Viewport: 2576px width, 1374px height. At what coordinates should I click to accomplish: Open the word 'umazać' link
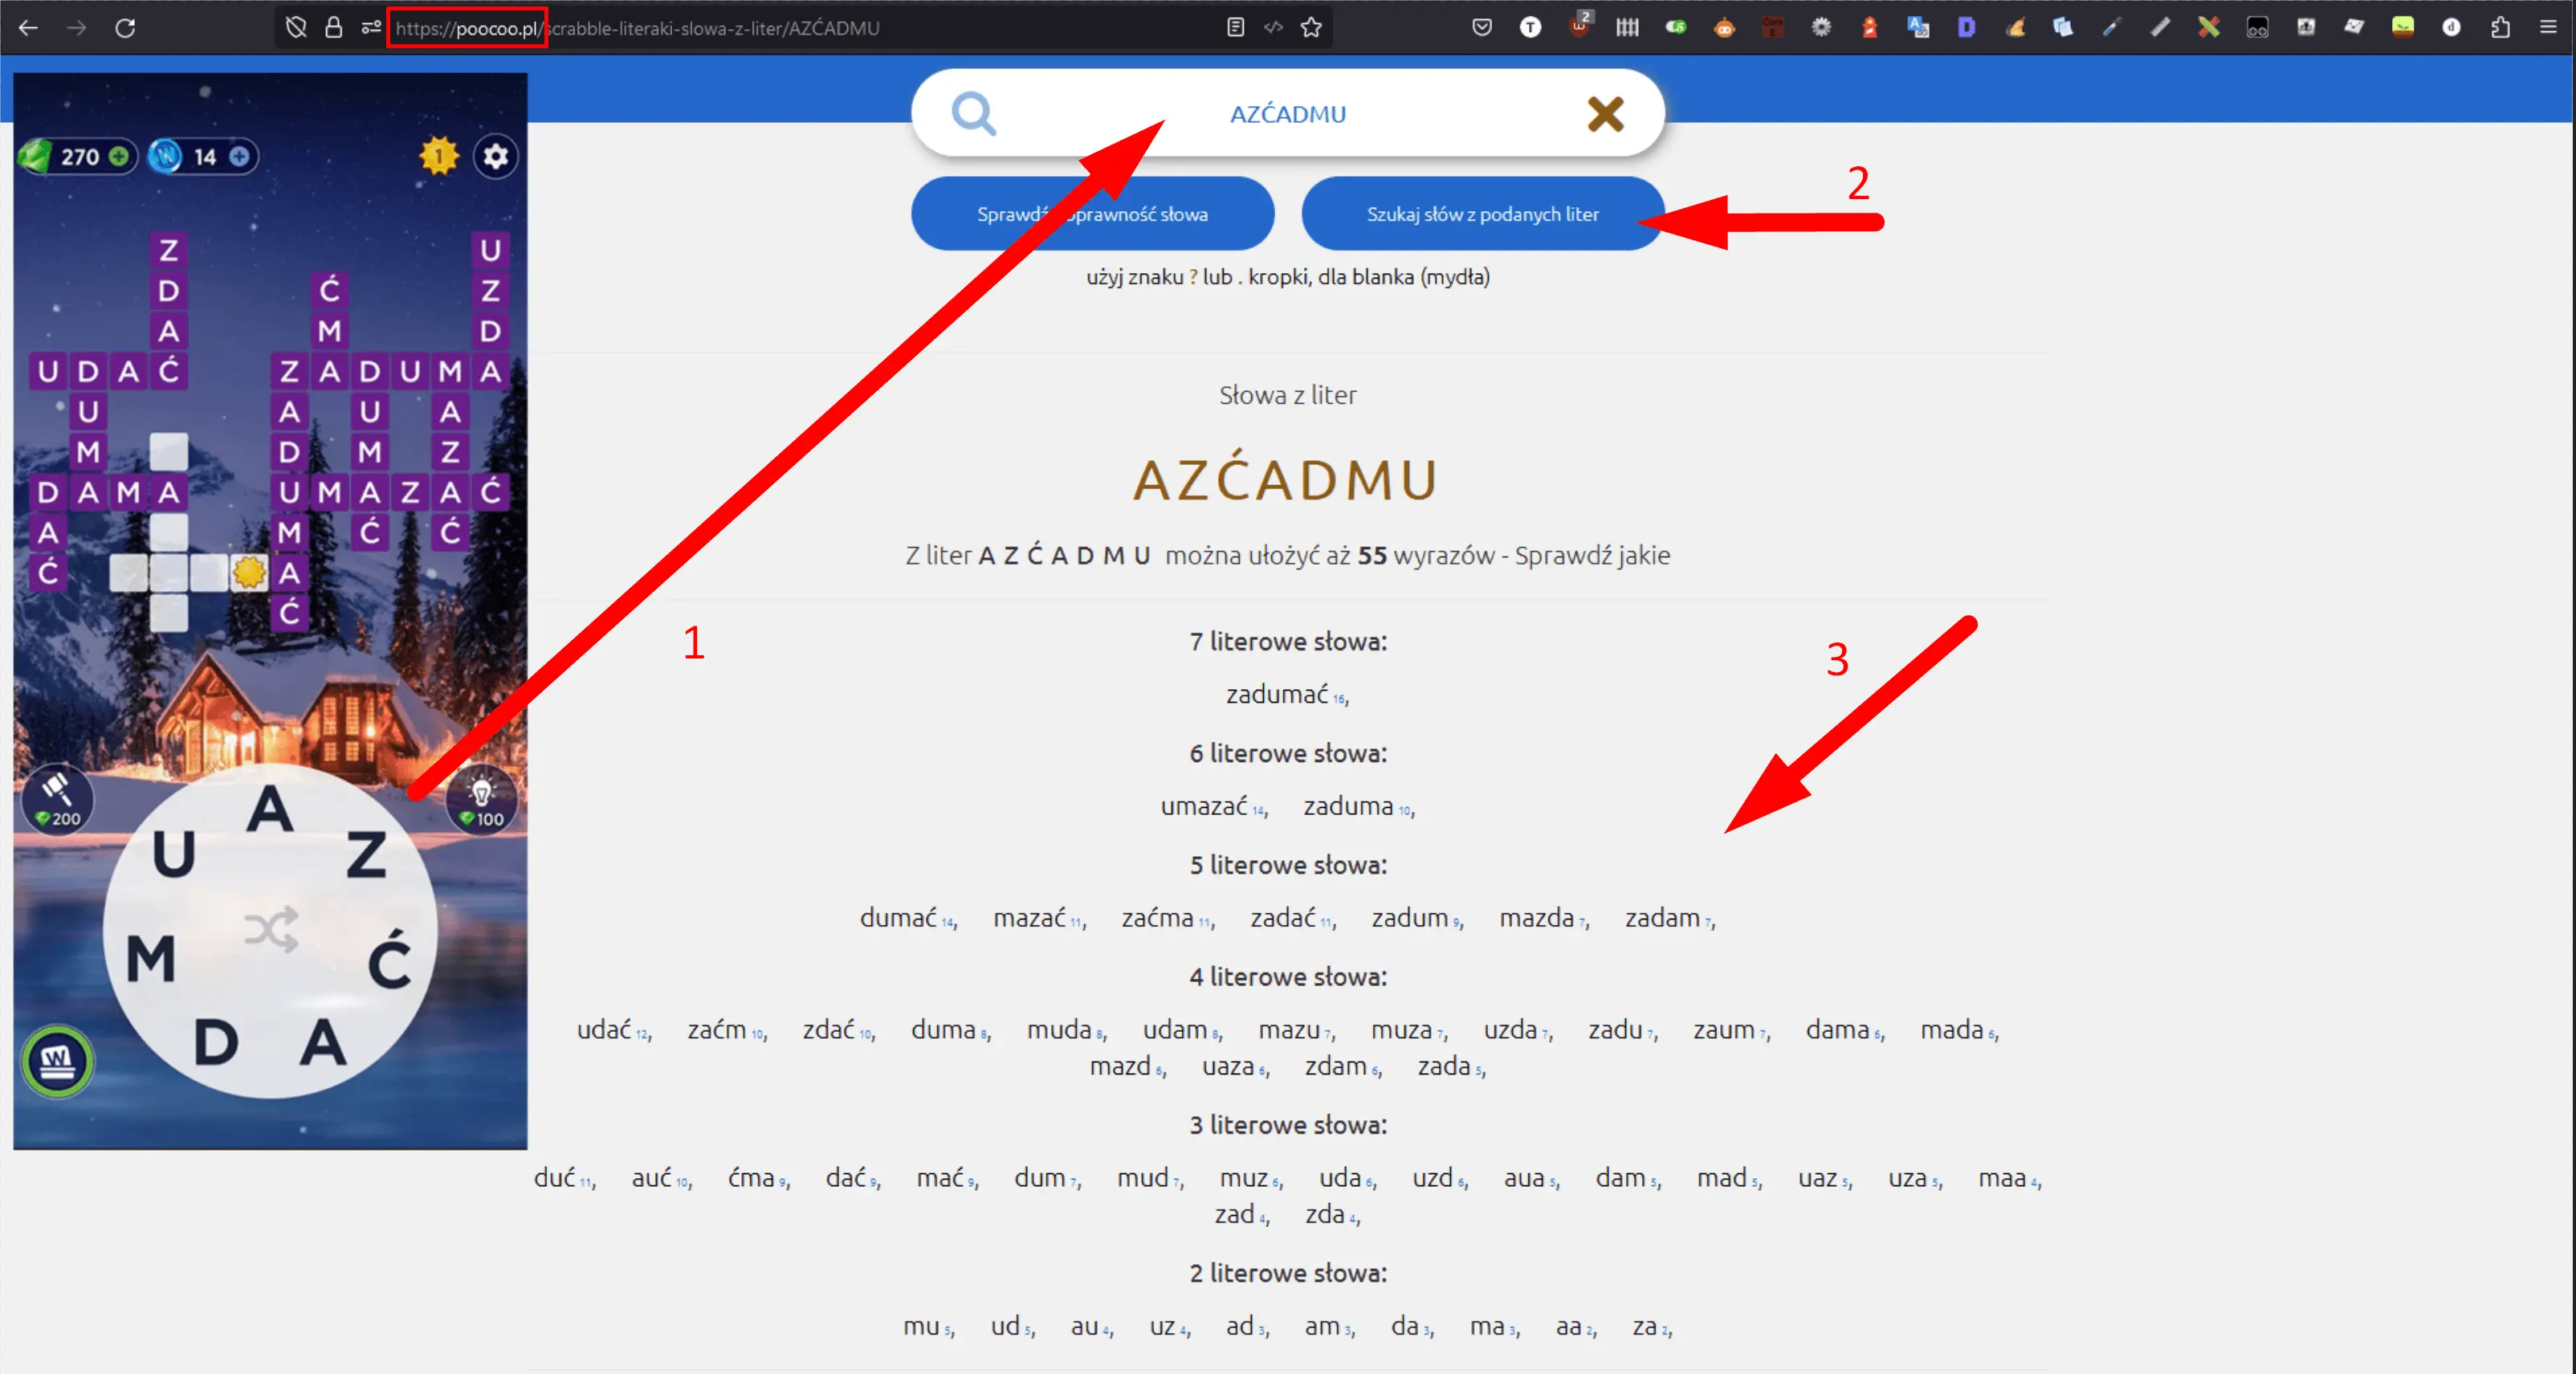coord(1204,806)
